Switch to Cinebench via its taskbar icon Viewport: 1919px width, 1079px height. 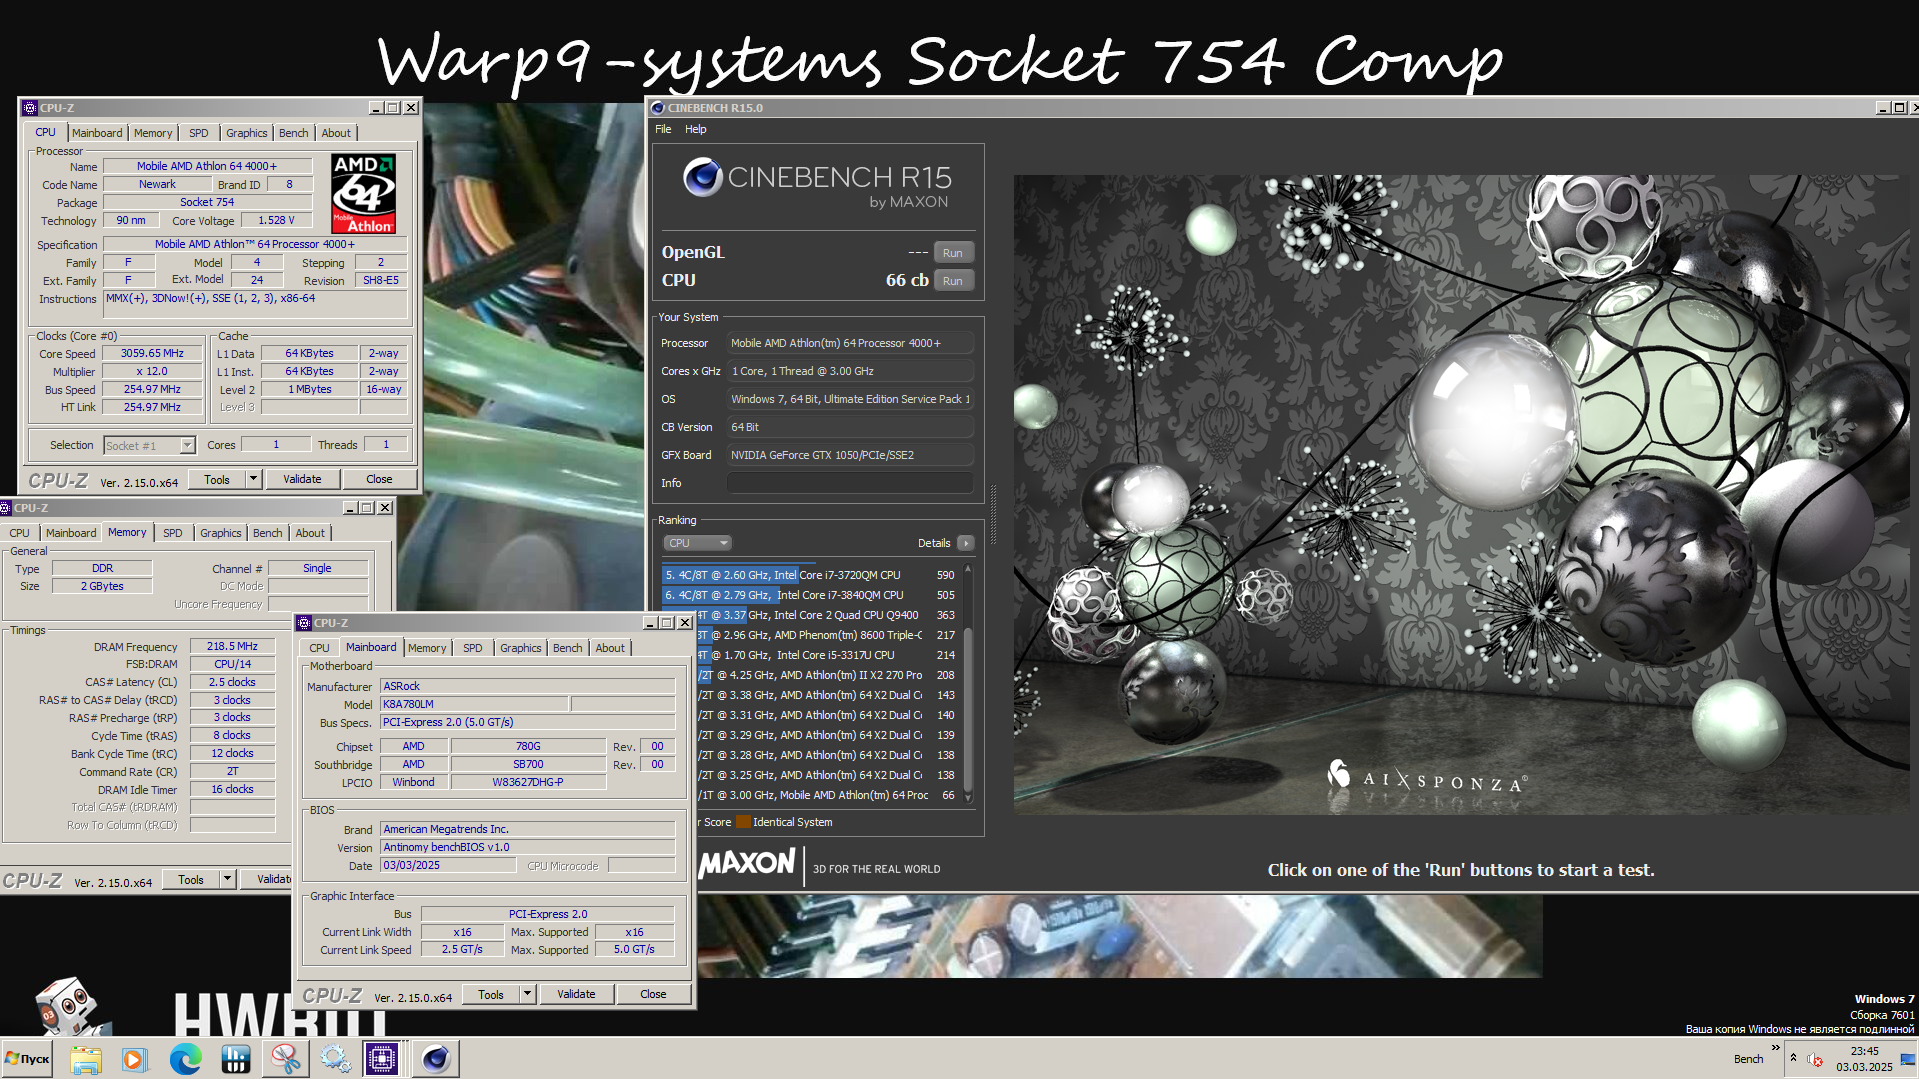(x=436, y=1059)
